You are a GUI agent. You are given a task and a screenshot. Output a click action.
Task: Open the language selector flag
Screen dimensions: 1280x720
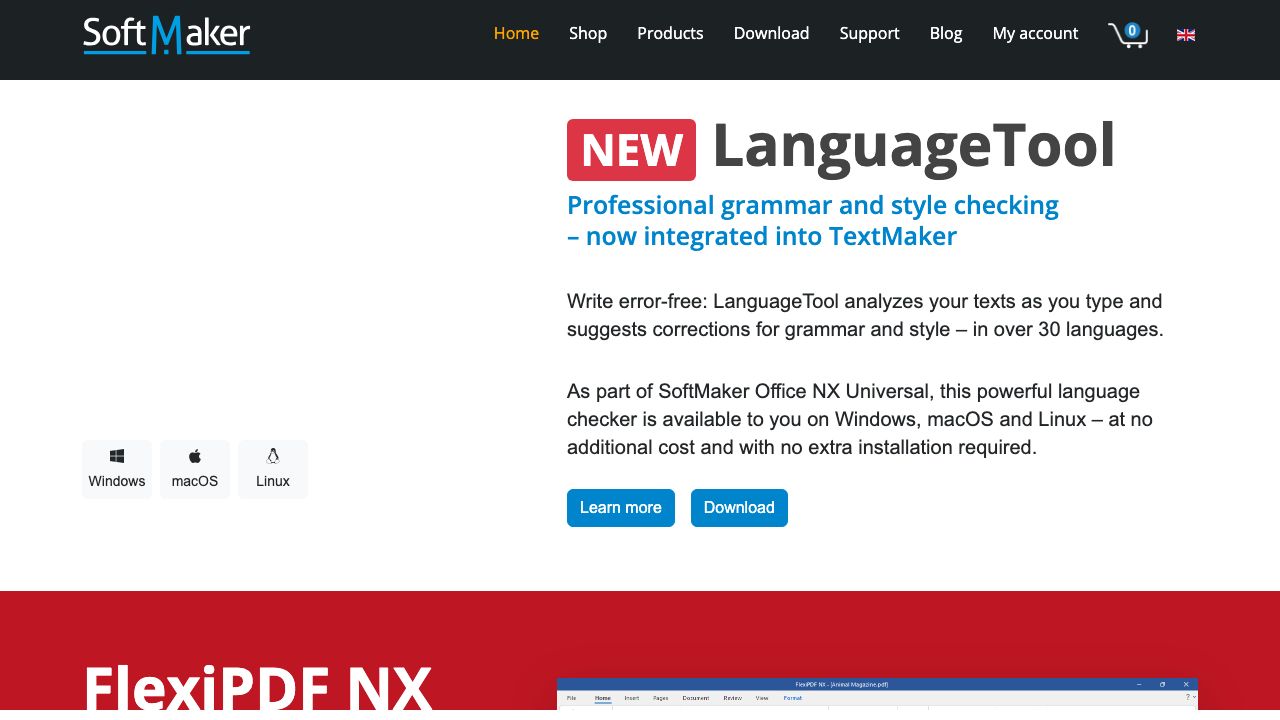point(1186,35)
